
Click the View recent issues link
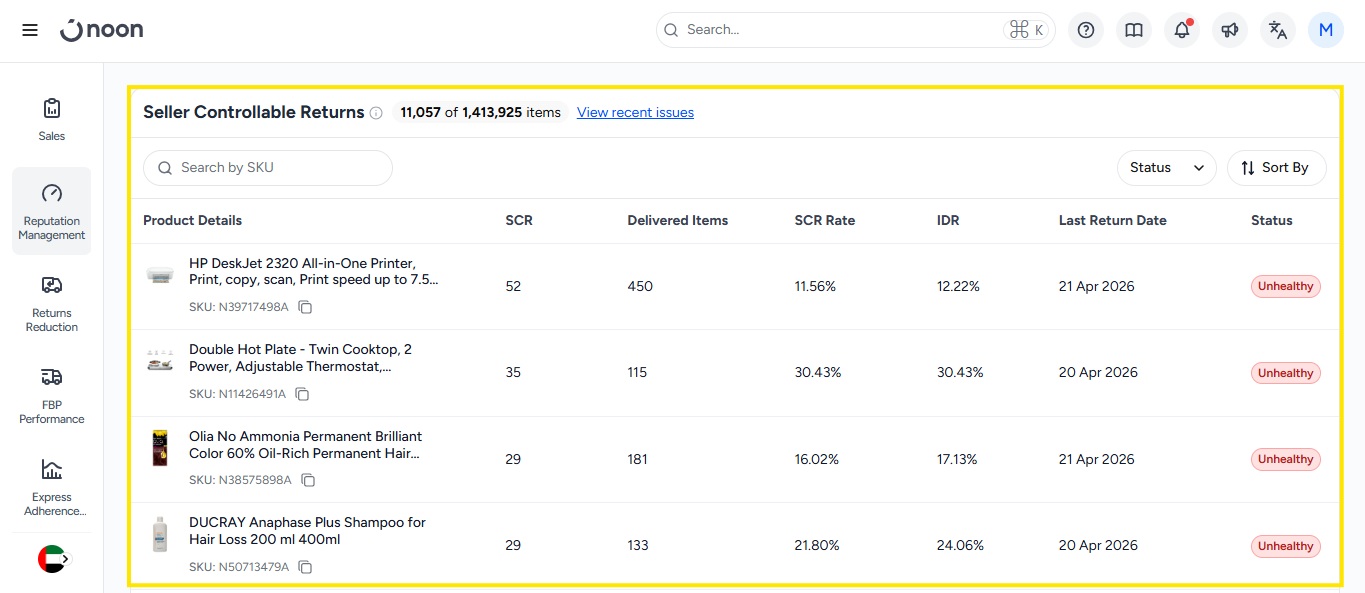click(x=635, y=112)
